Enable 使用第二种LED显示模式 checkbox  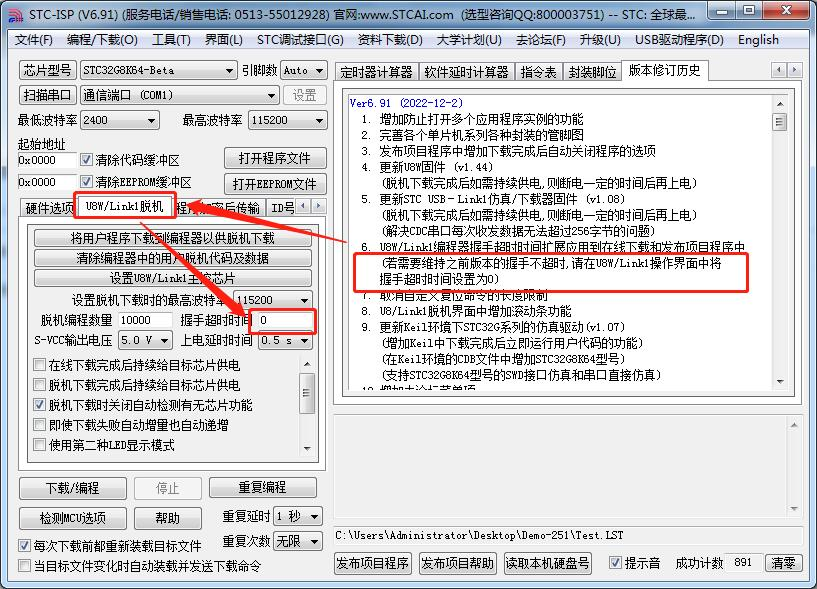39,445
